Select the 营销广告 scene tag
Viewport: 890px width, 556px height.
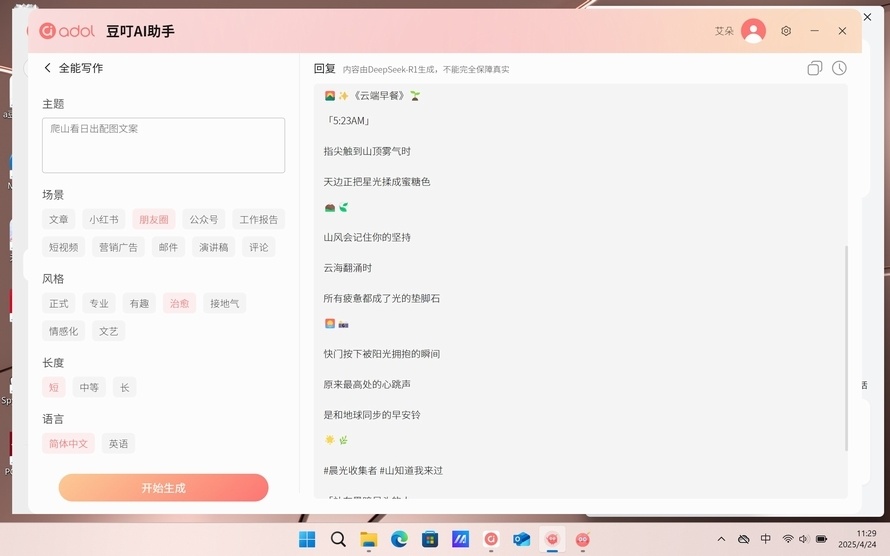click(118, 247)
